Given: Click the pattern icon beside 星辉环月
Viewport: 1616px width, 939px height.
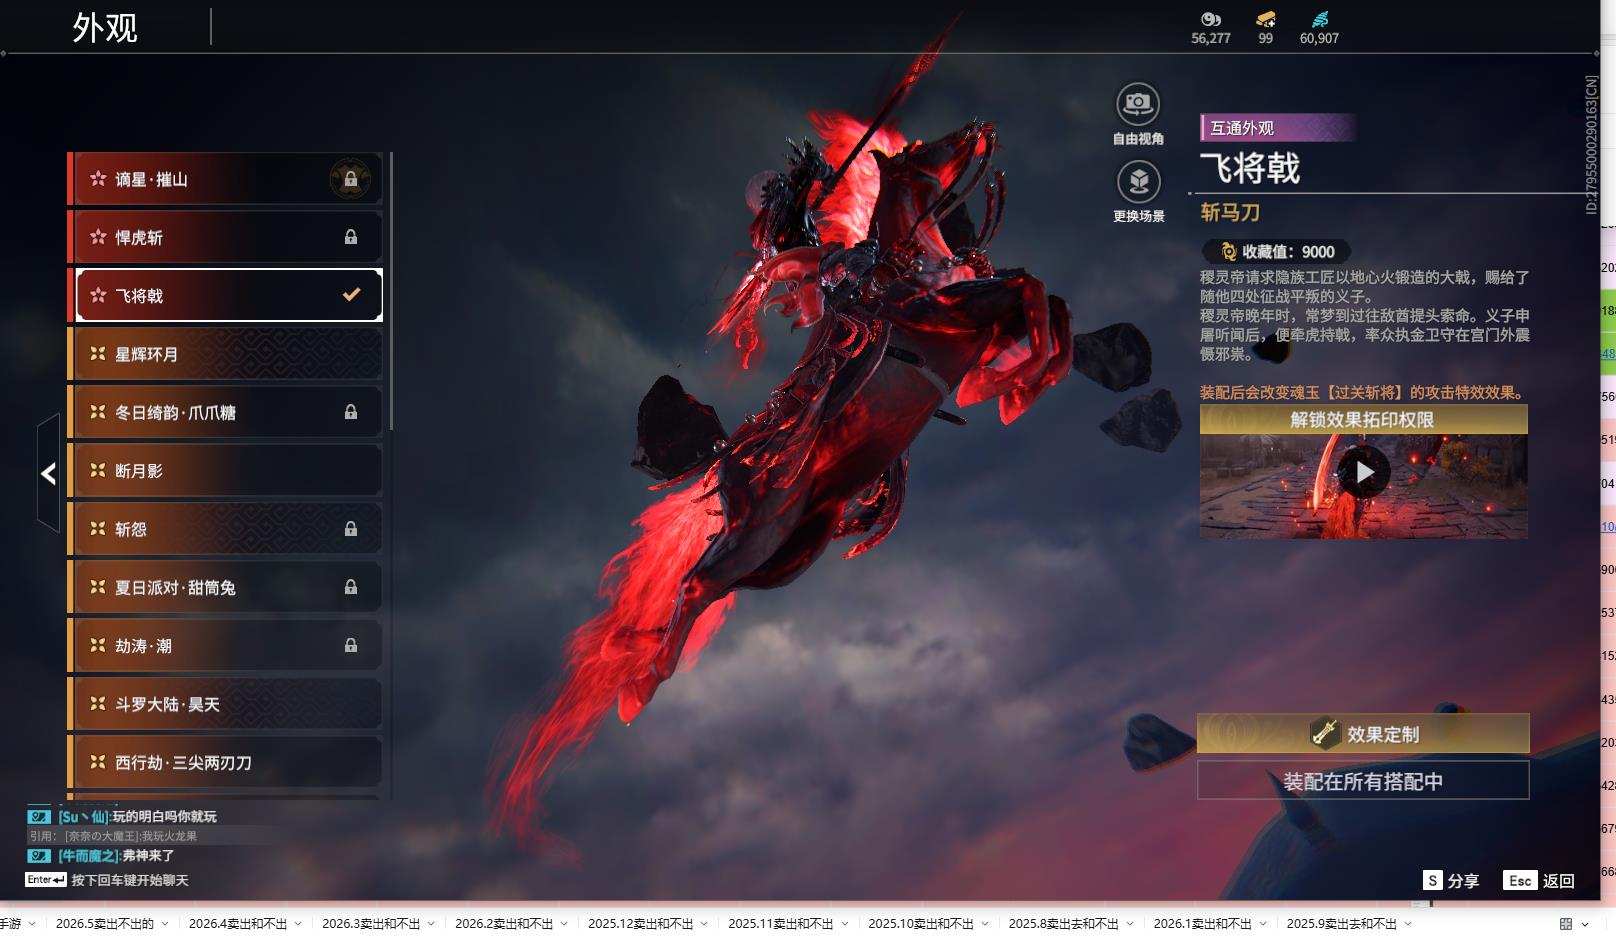Looking at the screenshot, I should (98, 354).
